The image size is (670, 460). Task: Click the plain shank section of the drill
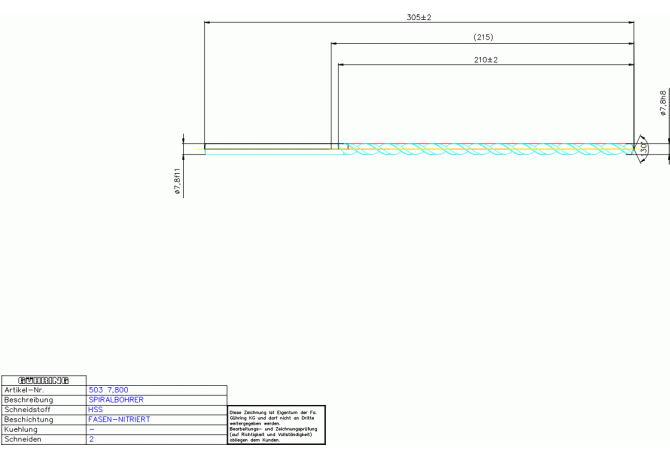[268, 147]
